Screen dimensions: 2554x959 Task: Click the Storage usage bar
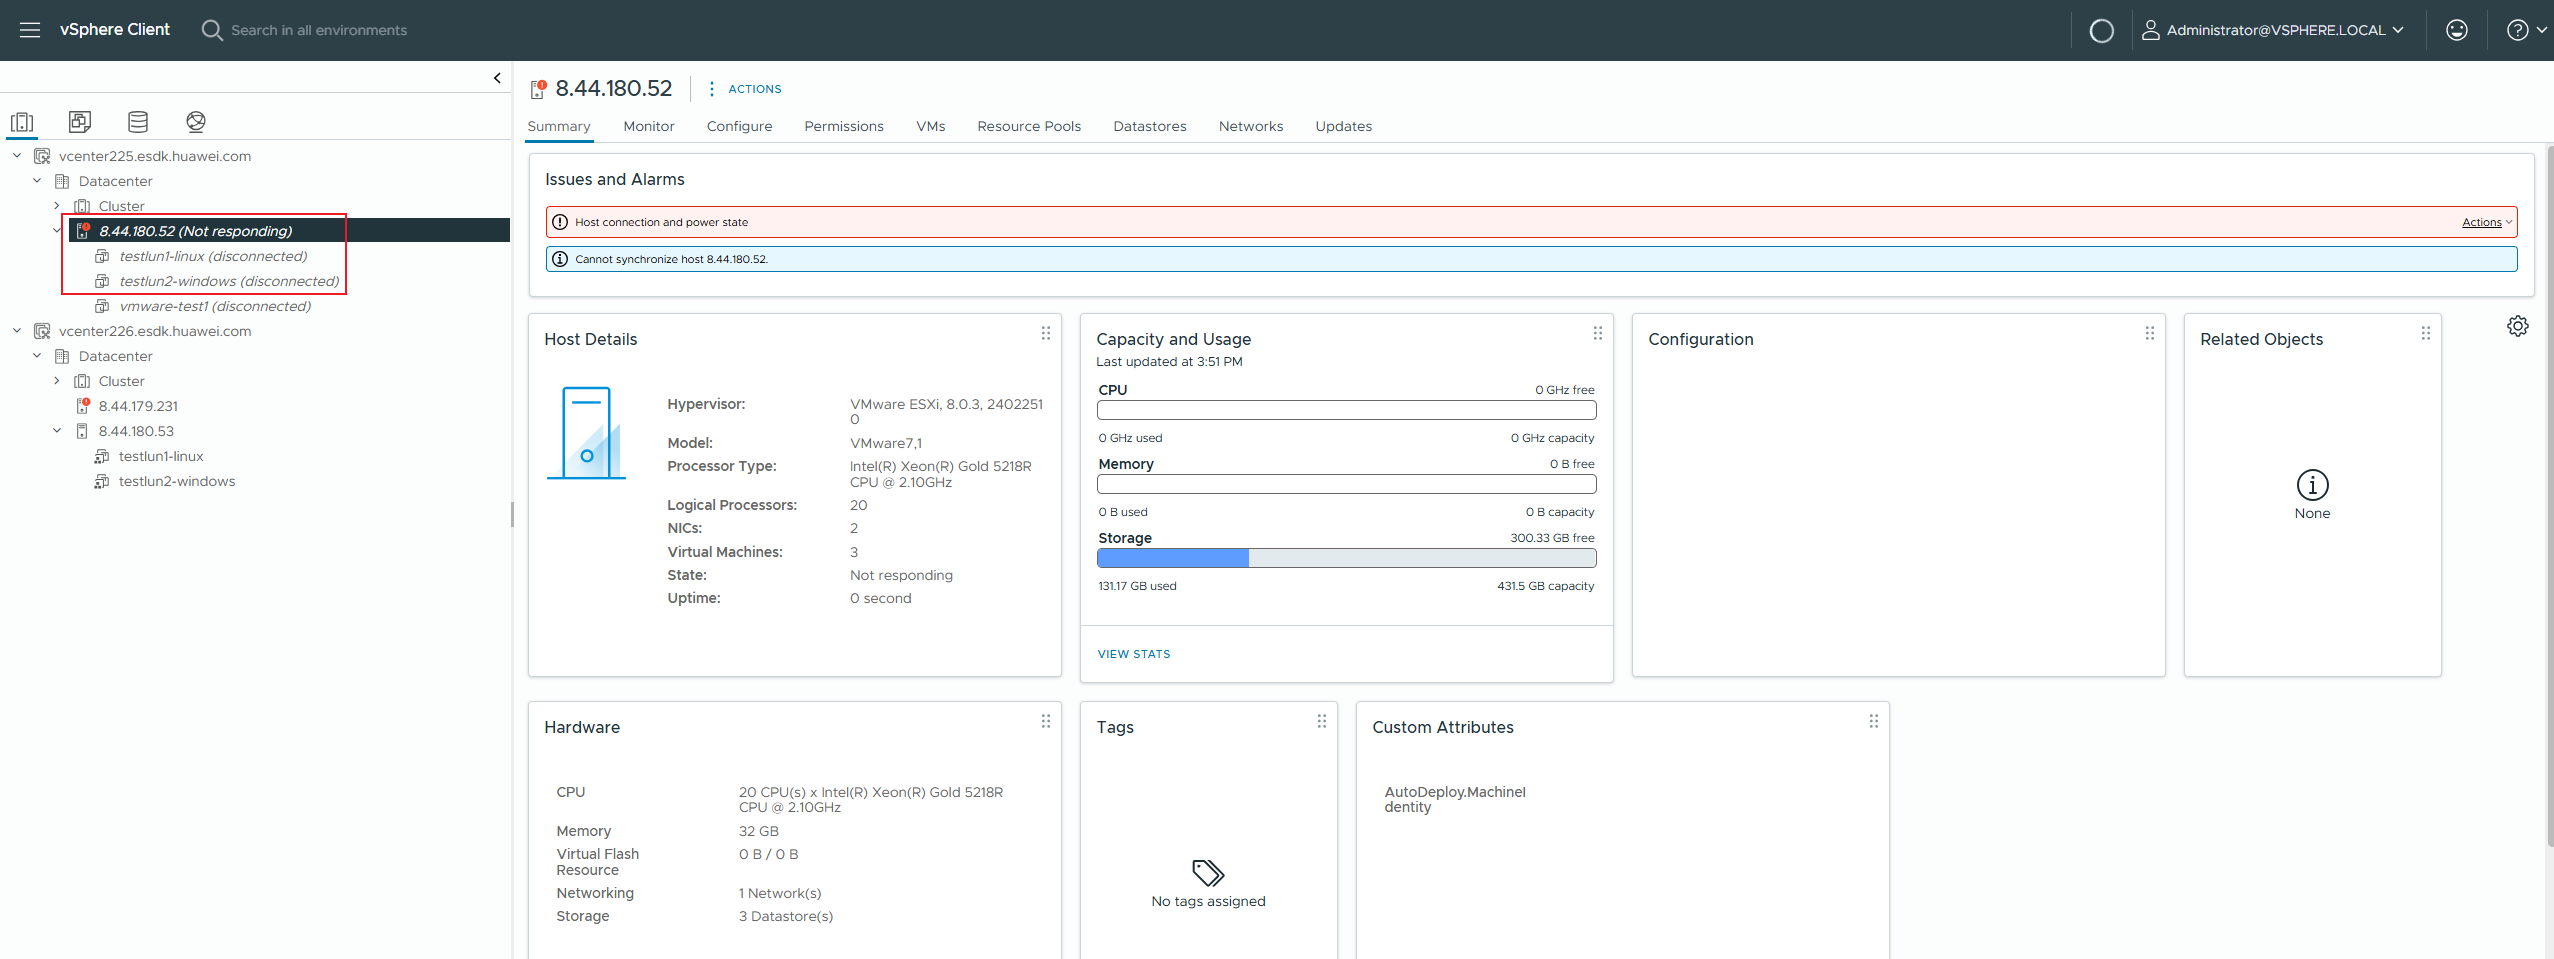pyautogui.click(x=1346, y=558)
